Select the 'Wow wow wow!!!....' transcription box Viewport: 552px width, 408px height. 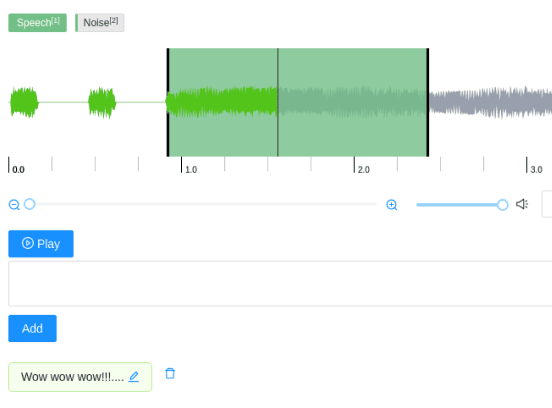pyautogui.click(x=80, y=377)
